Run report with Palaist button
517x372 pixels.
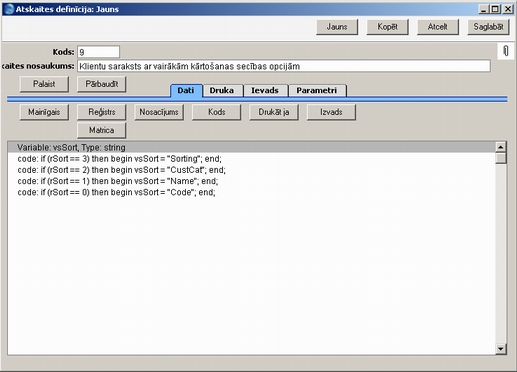click(x=44, y=84)
